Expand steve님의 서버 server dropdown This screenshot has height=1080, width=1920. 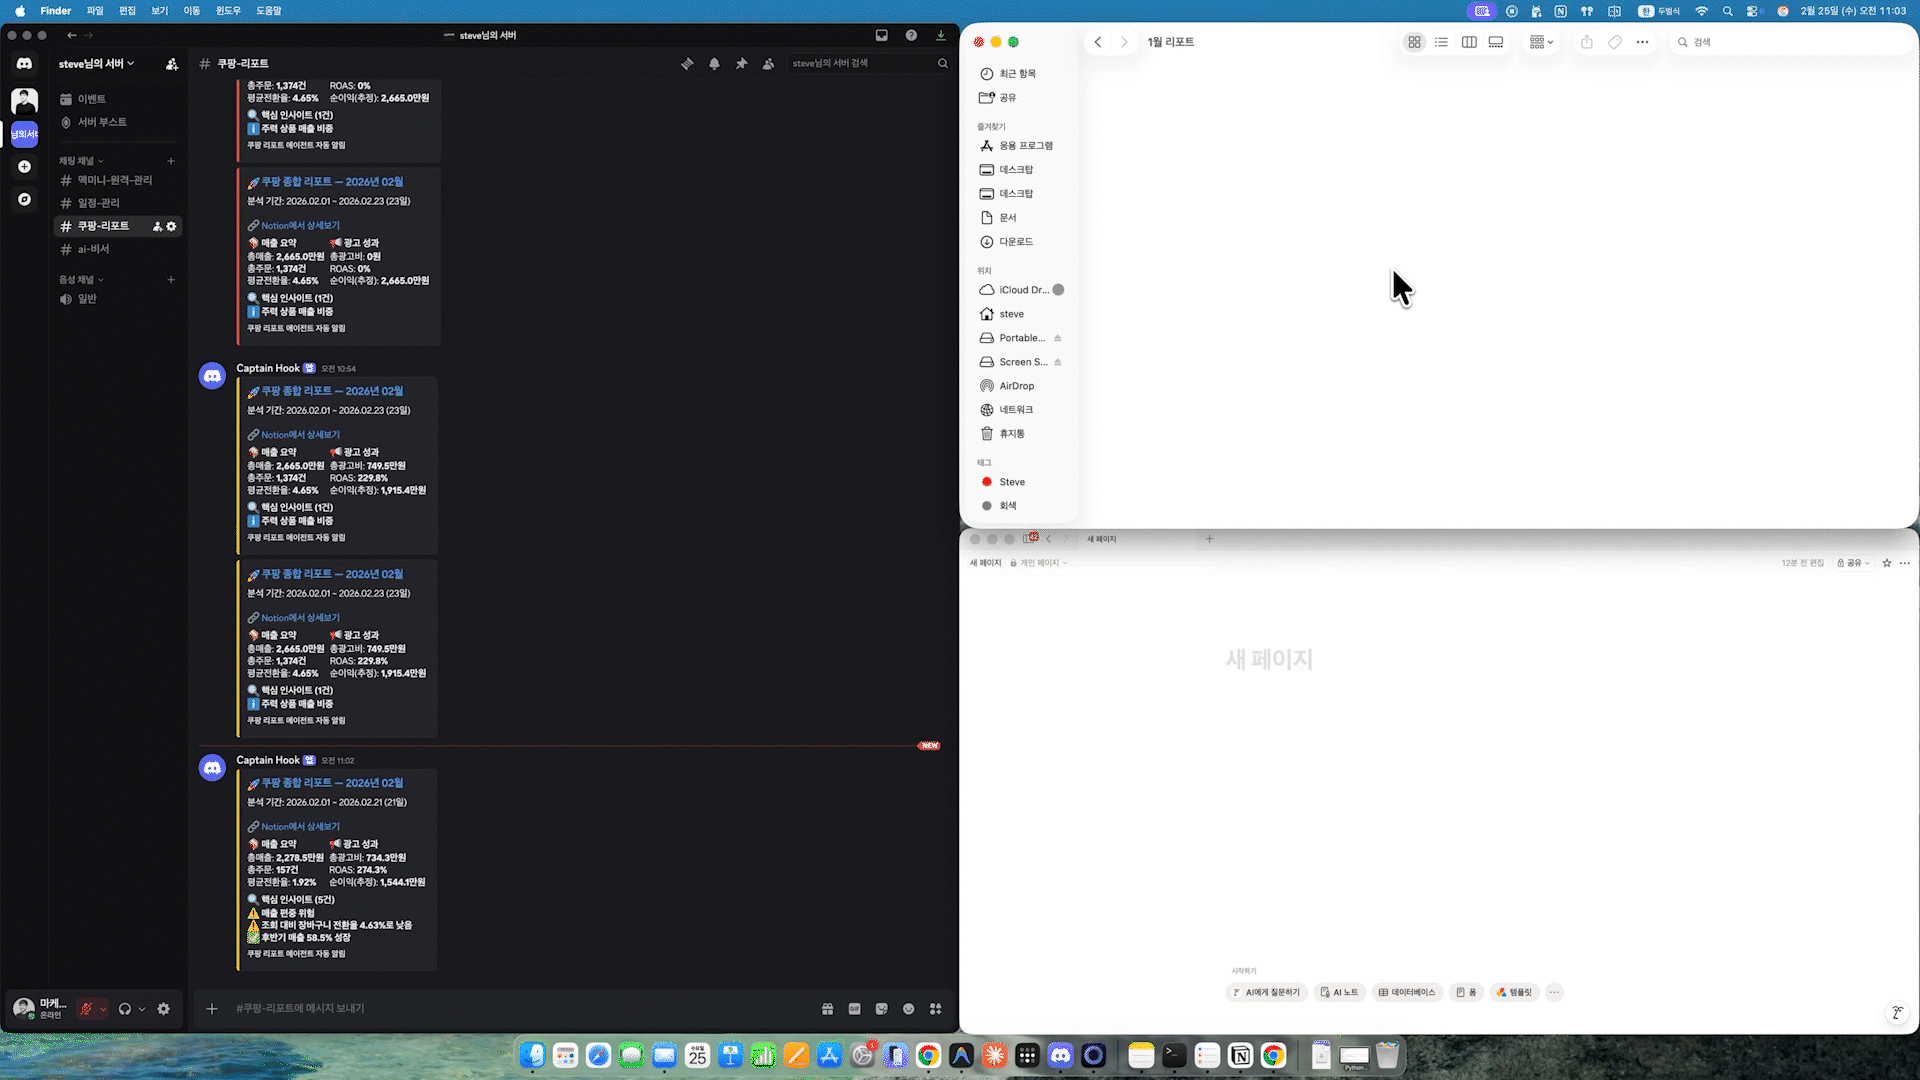point(97,64)
